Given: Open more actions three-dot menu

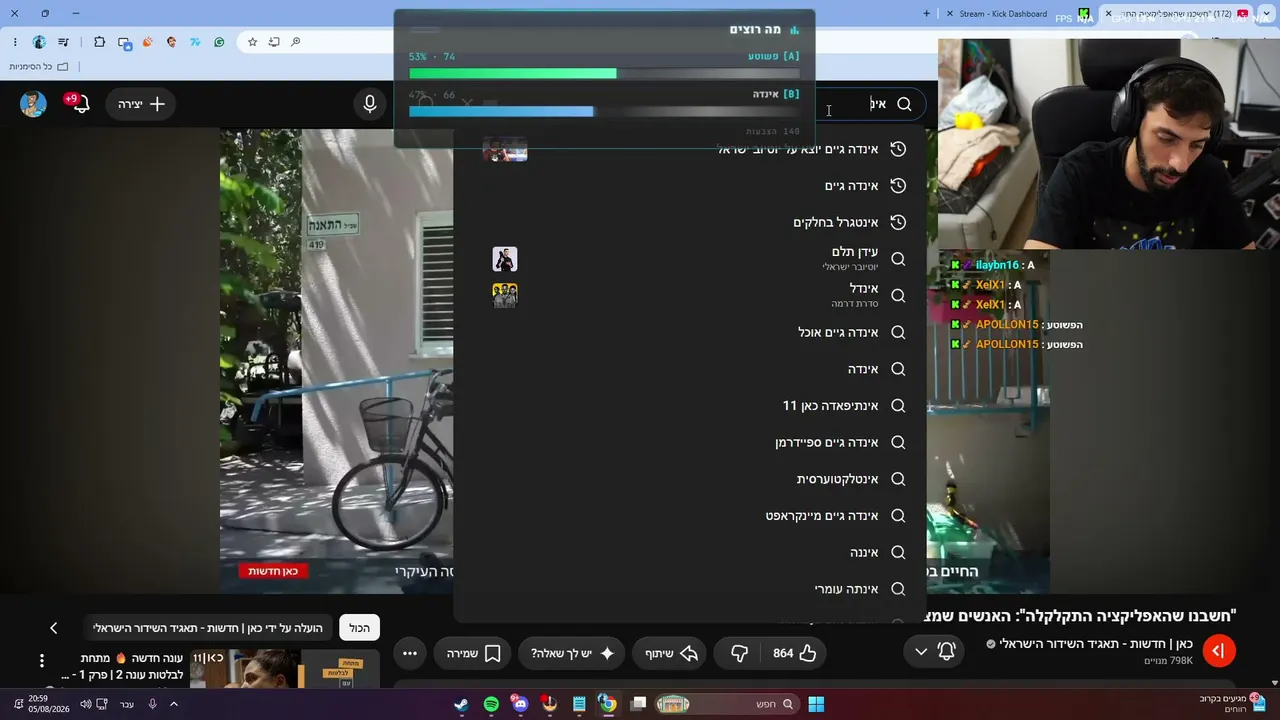Looking at the screenshot, I should (x=410, y=653).
